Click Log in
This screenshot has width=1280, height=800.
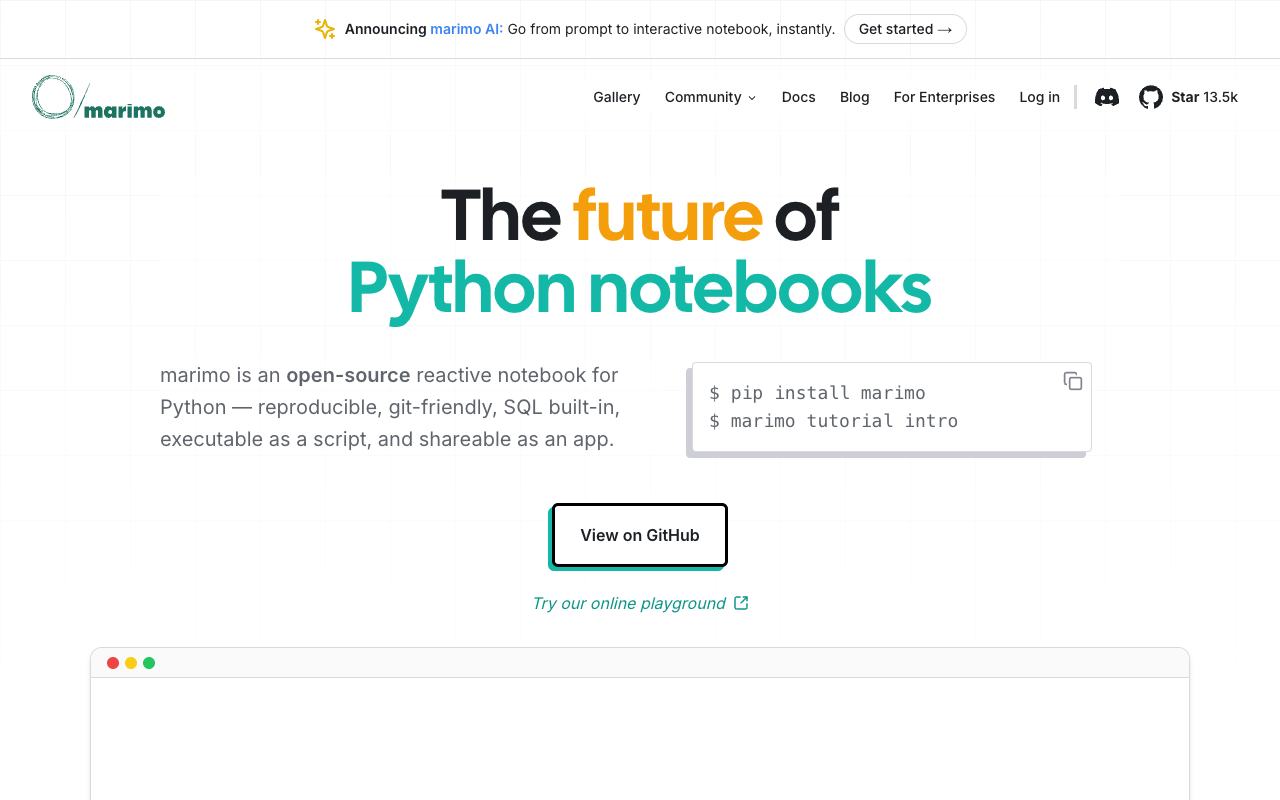1039,97
